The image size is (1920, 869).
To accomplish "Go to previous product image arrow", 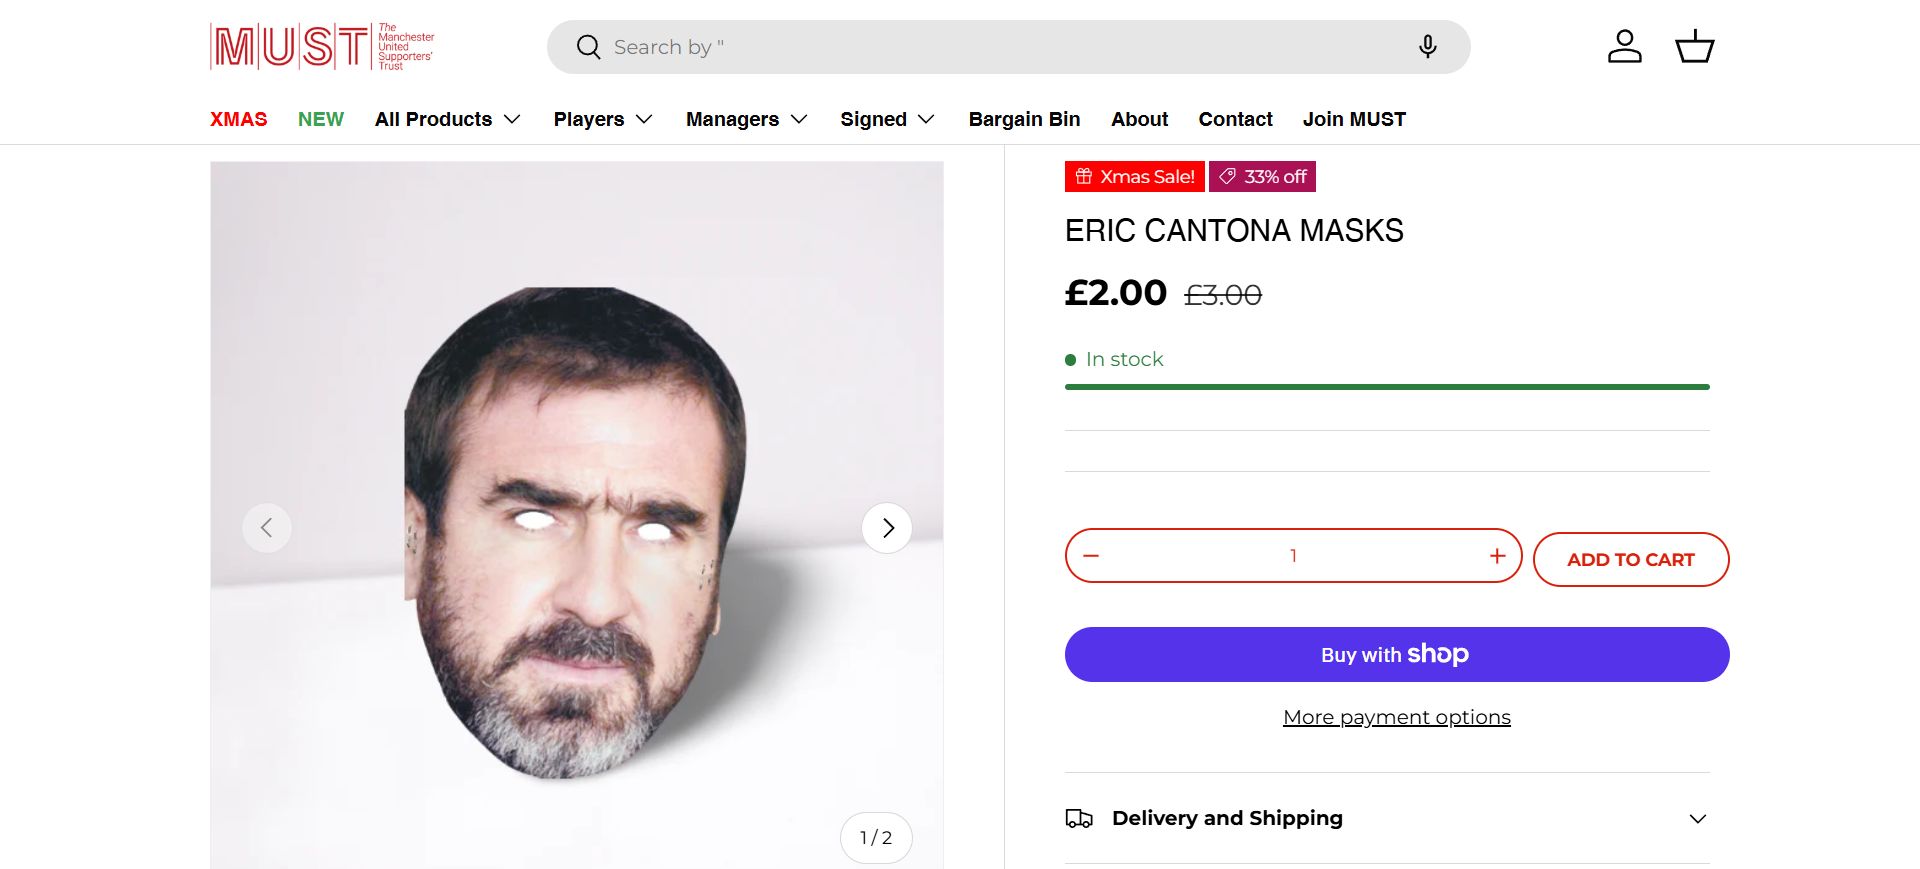I will [x=267, y=528].
